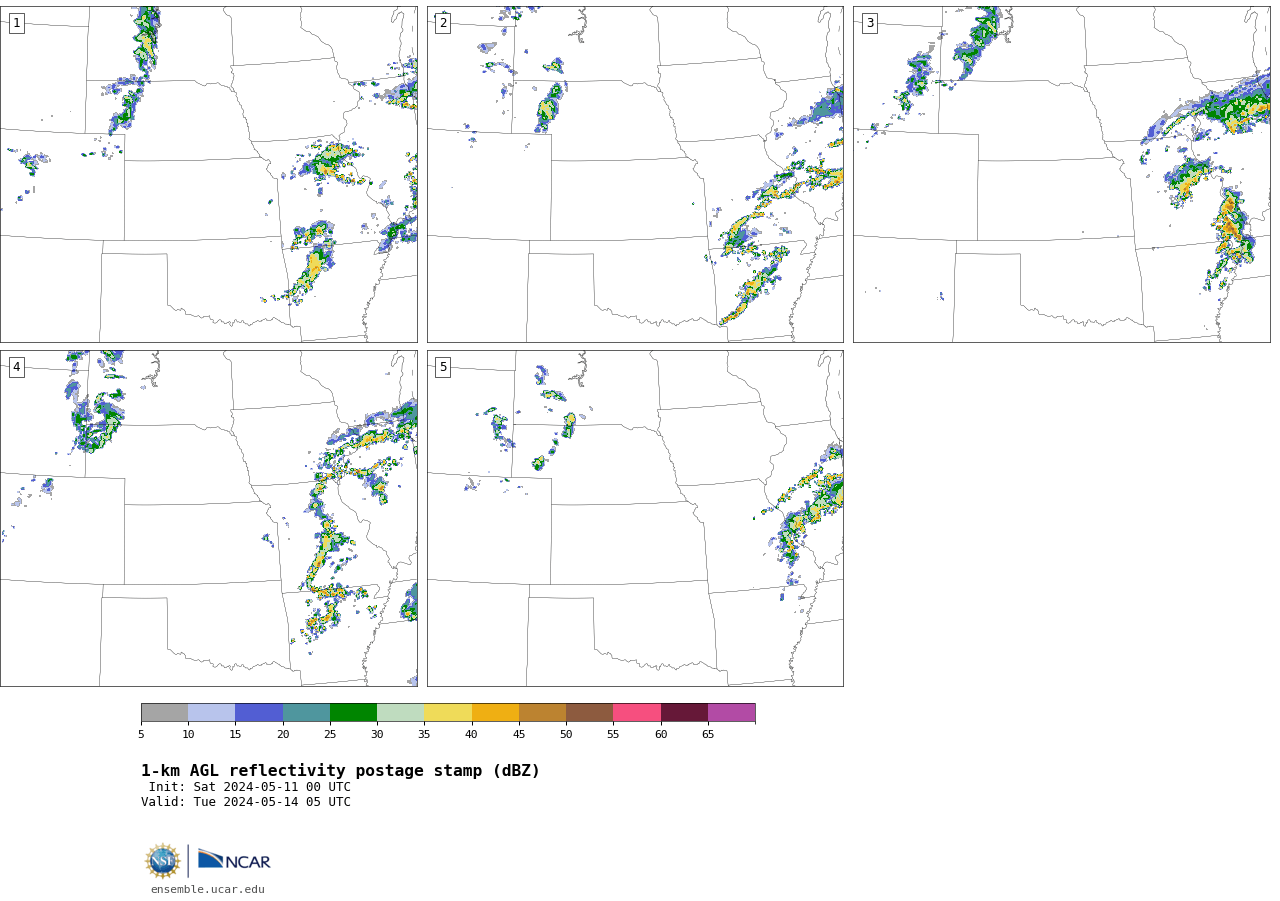Click the 'Init: Sat 2024-05-11 00 UTC' text
This screenshot has width=1280, height=901.
[x=250, y=787]
